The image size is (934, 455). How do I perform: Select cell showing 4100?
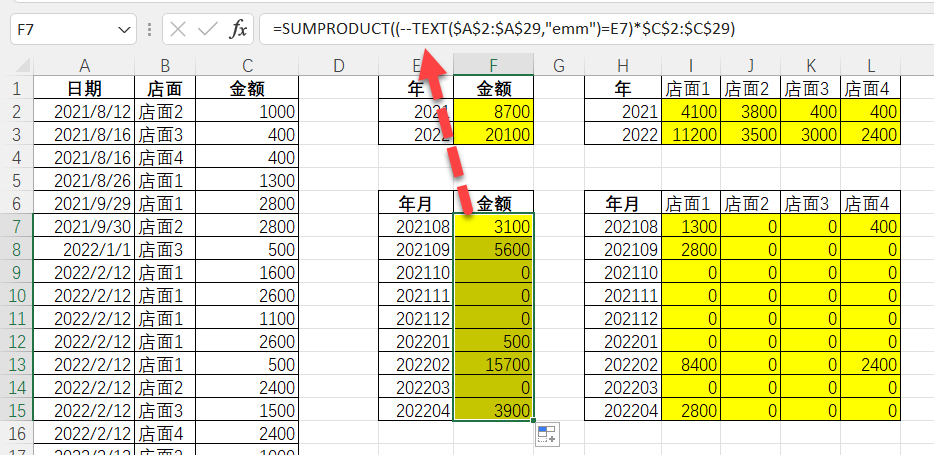tap(691, 111)
